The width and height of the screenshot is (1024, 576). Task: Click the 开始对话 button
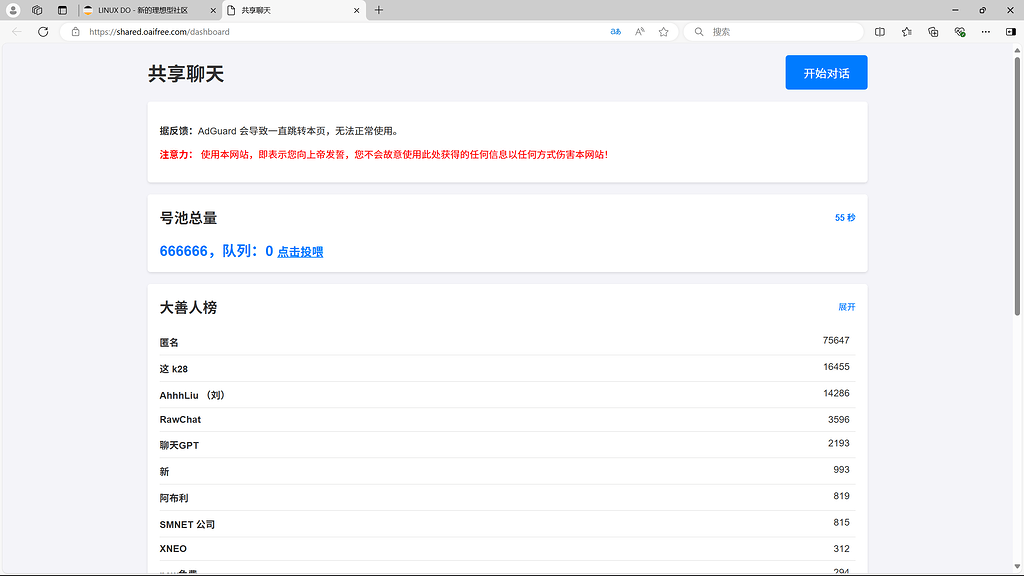pos(826,72)
